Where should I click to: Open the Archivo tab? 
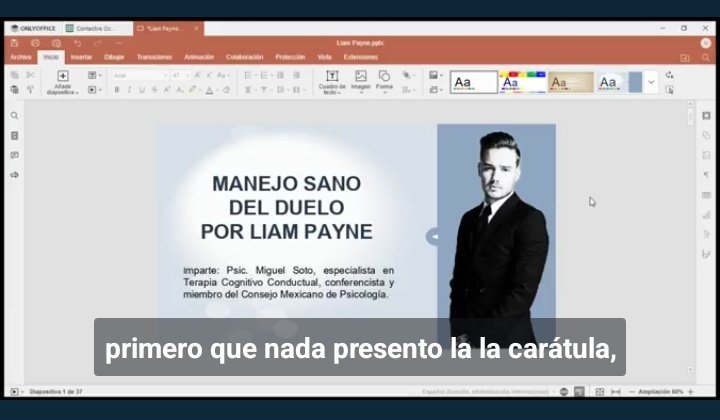[x=21, y=57]
